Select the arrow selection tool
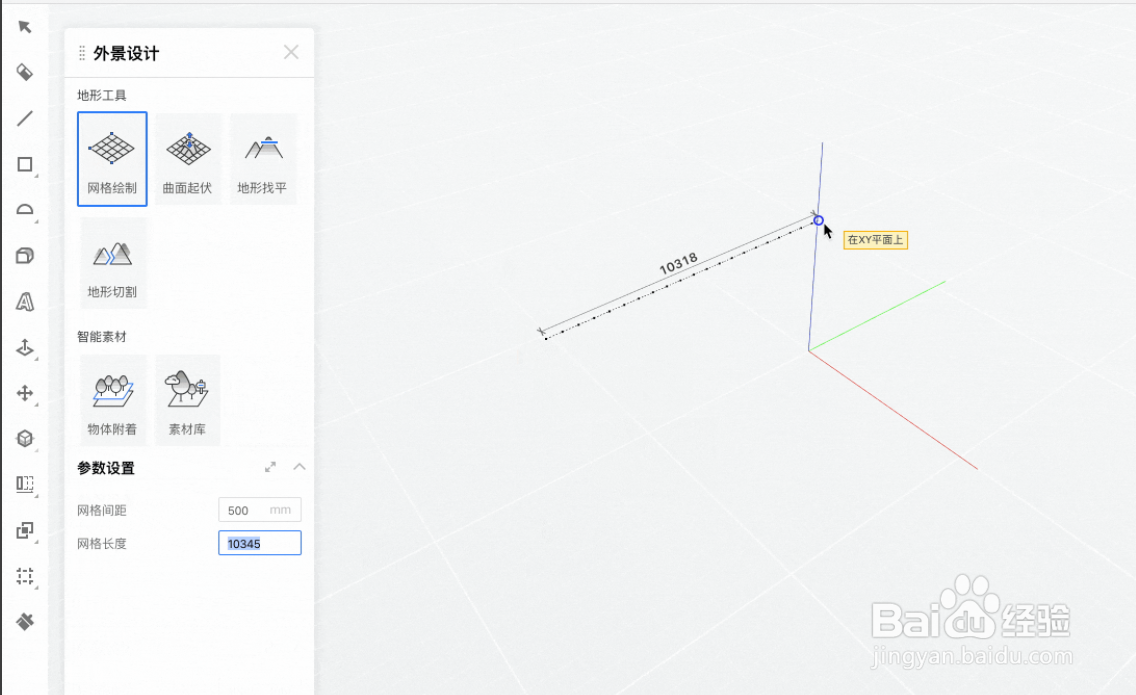Viewport: 1136px width, 695px height. tap(25, 27)
